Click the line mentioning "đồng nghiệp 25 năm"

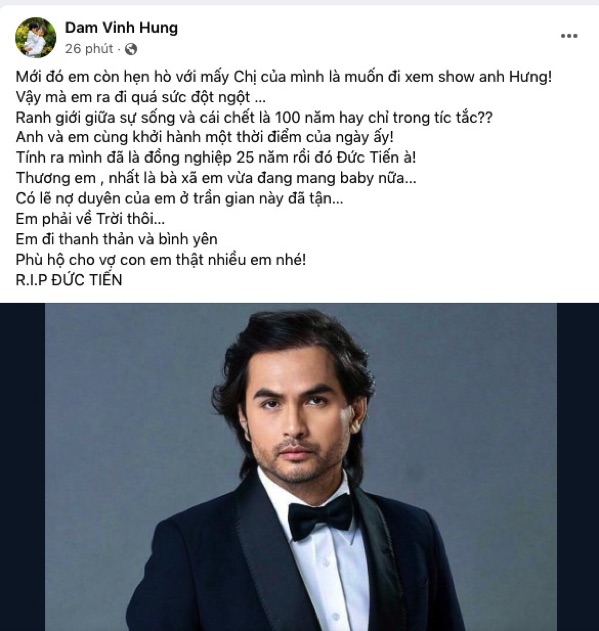click(x=216, y=157)
